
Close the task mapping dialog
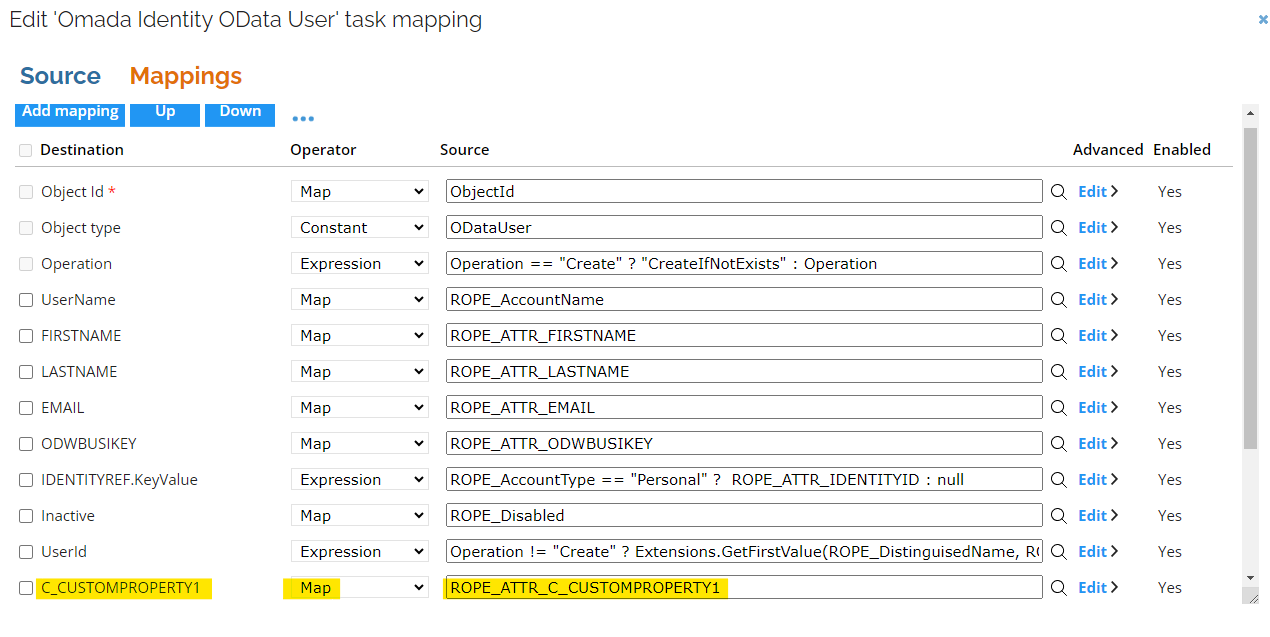pos(1263,19)
